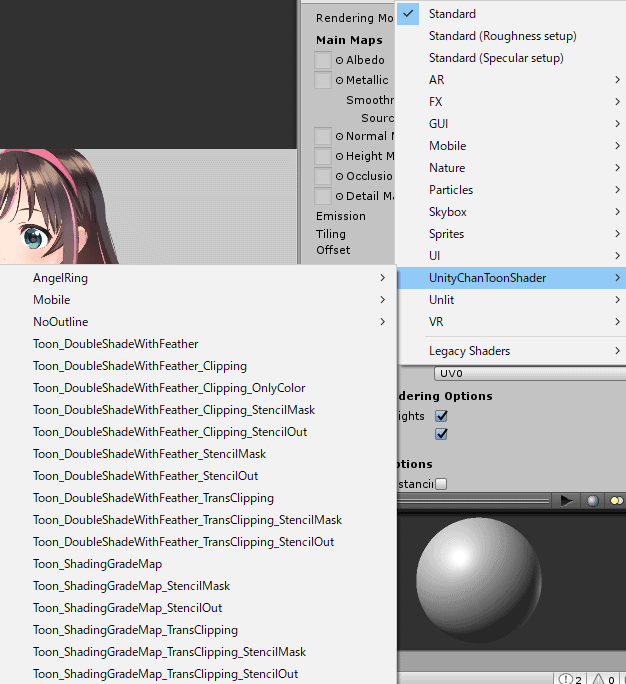This screenshot has height=684, width=626.
Task: Click the Albedo texture slot
Action: point(323,60)
